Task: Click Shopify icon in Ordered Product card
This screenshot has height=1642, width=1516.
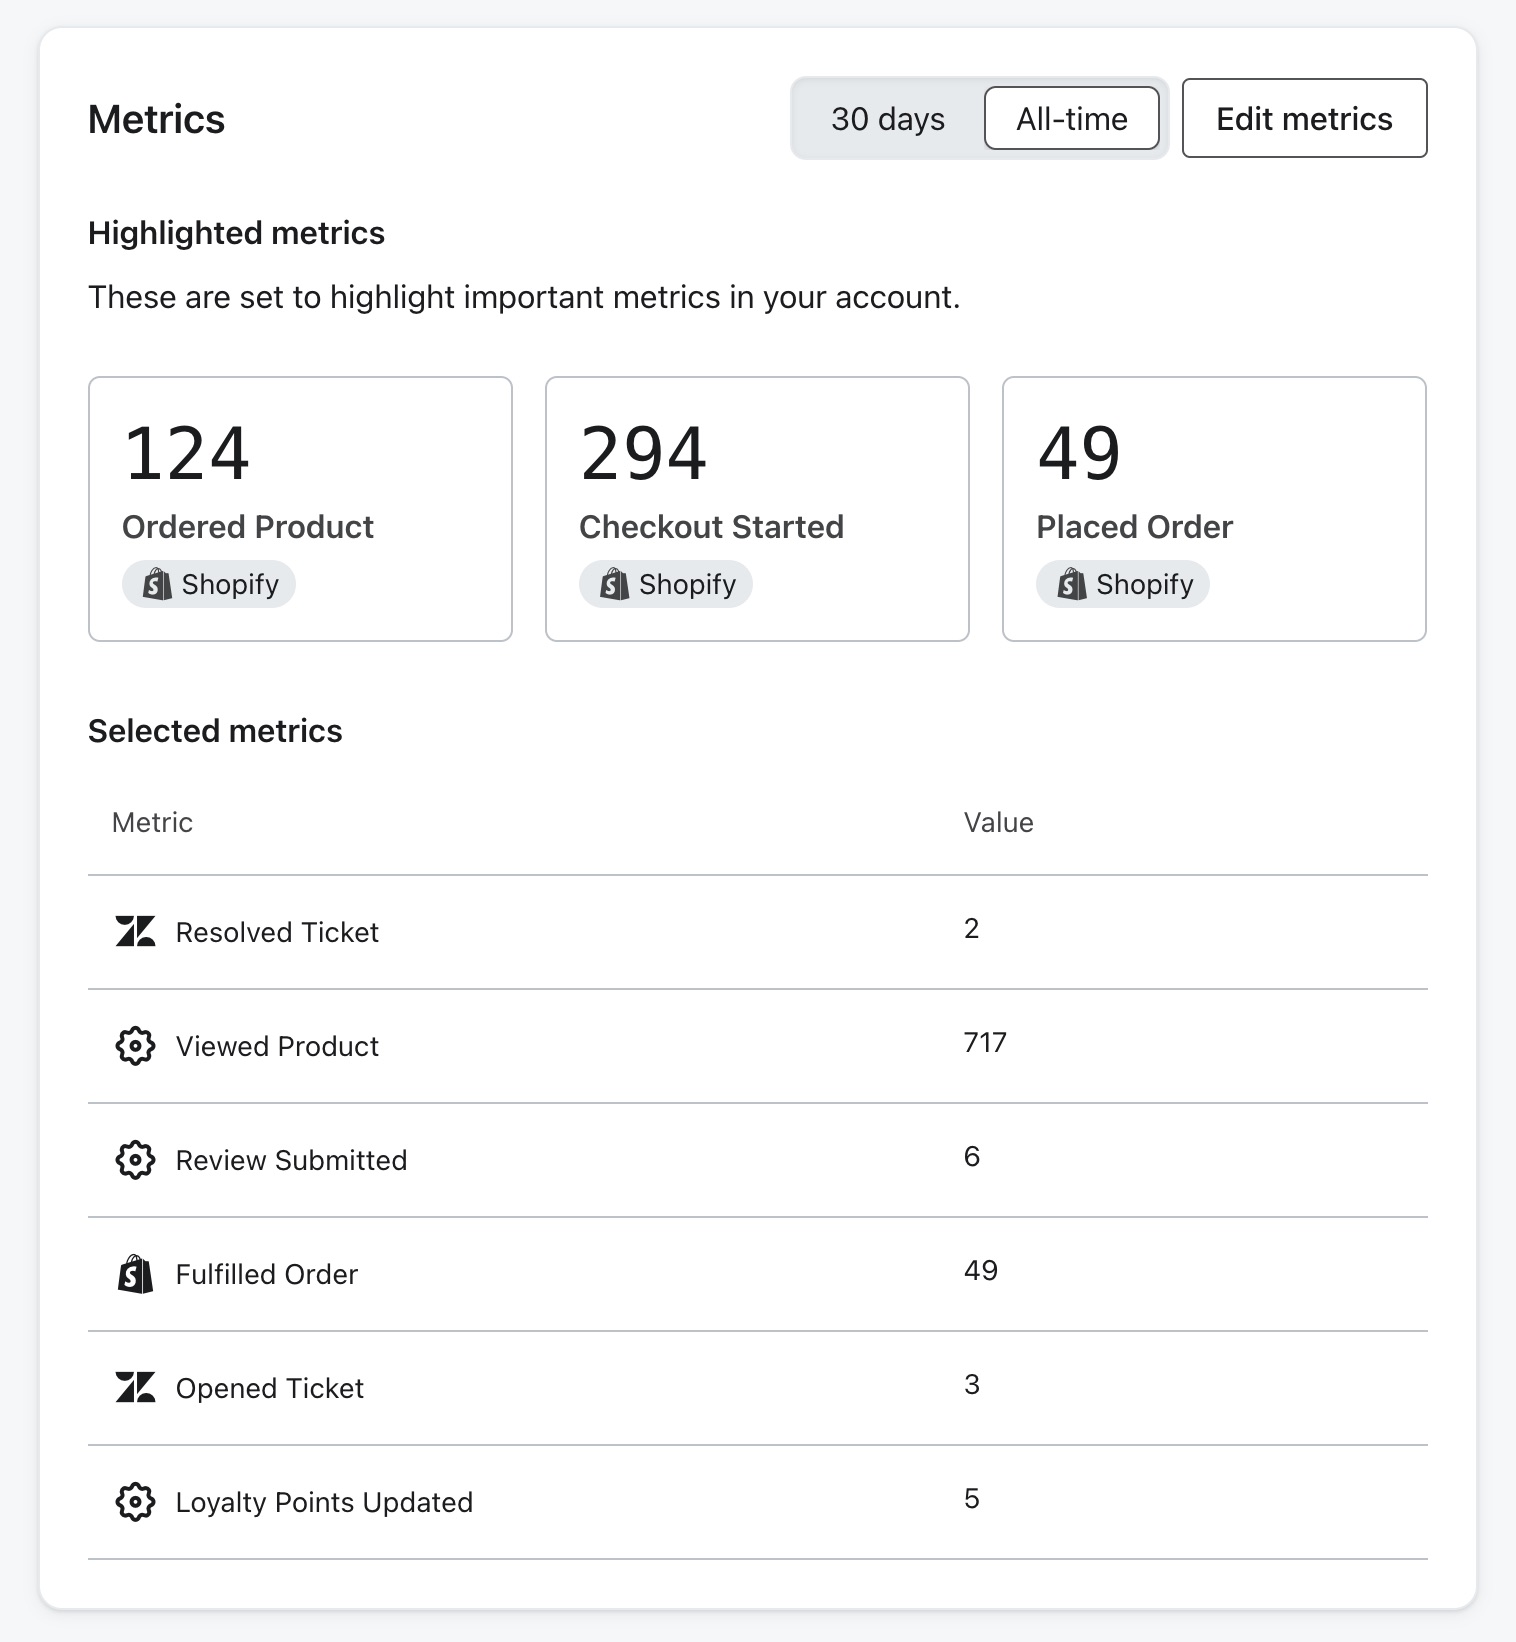Action: tap(157, 584)
